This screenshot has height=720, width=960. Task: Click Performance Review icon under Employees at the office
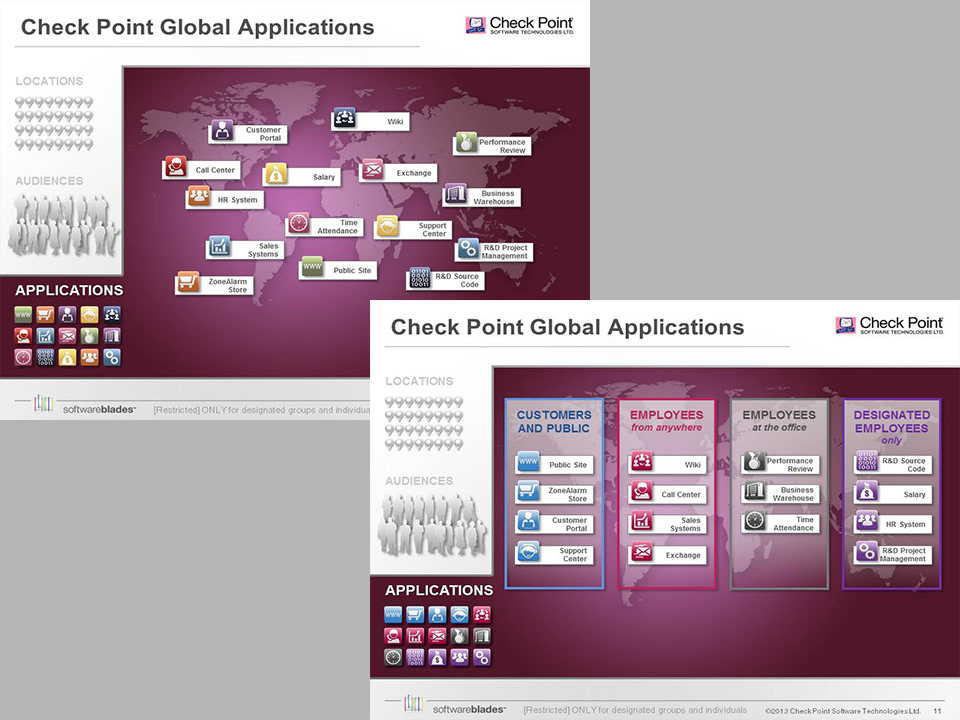pos(754,461)
